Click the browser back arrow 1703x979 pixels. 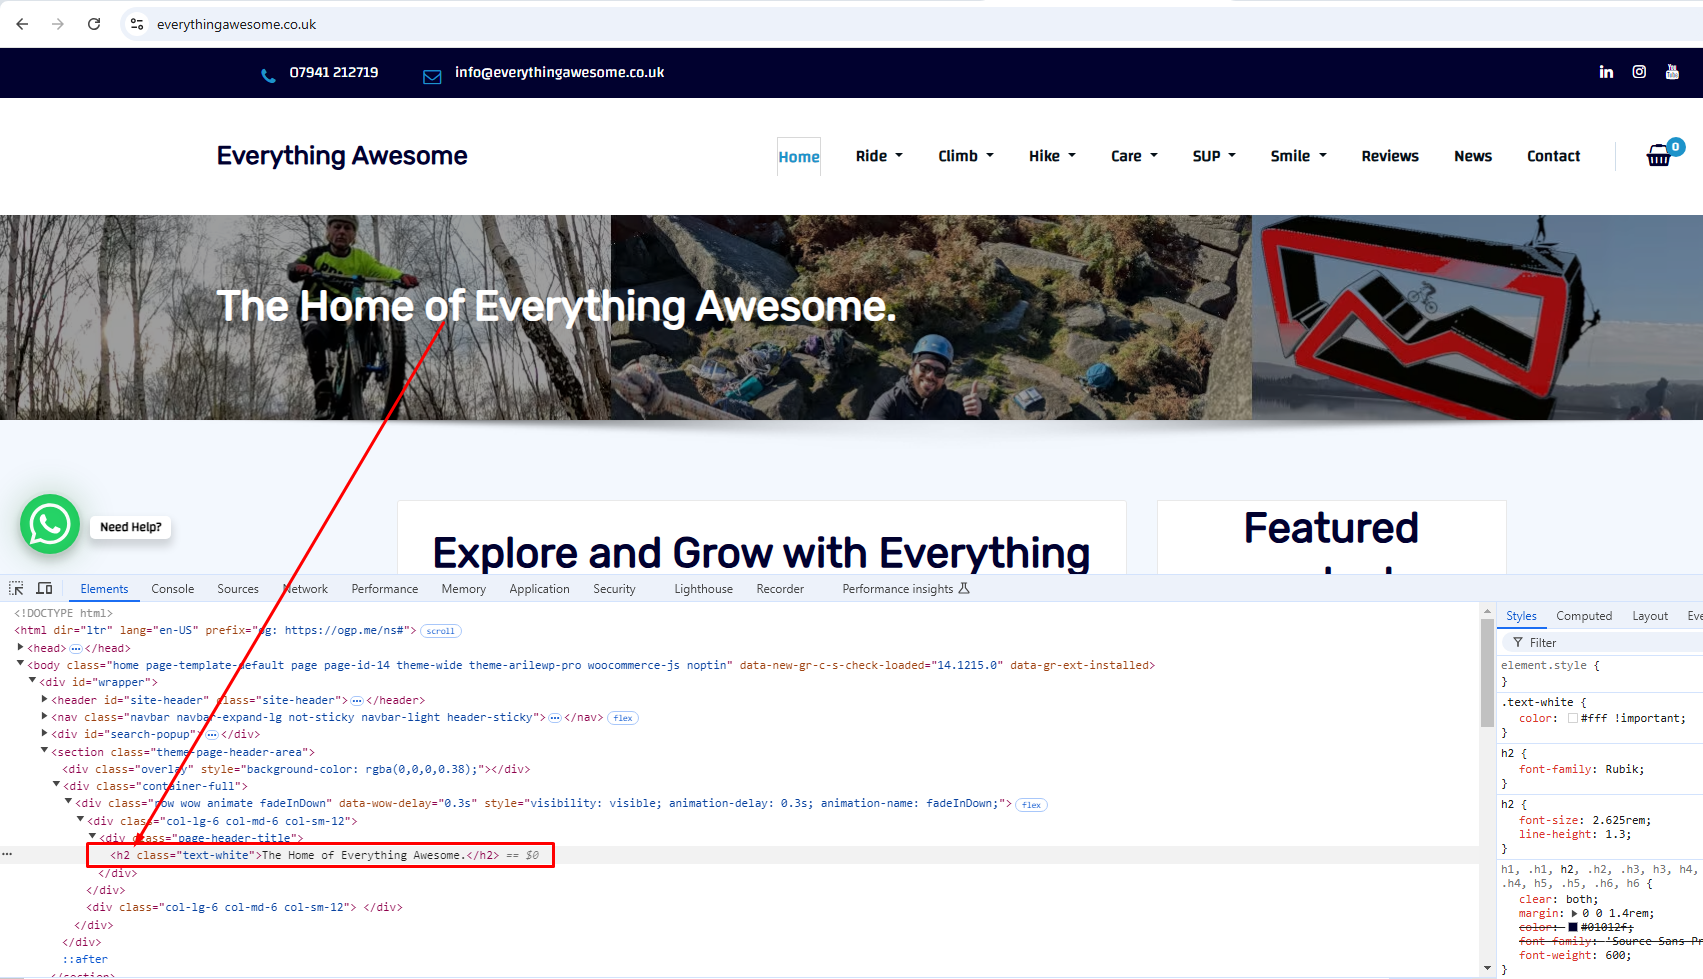(22, 24)
